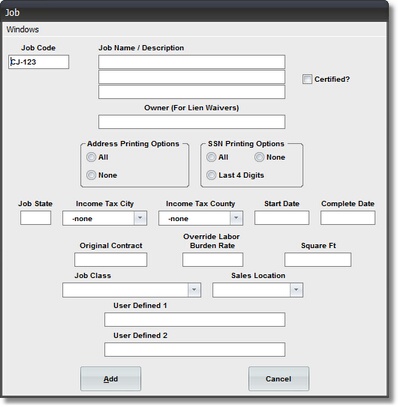The image size is (398, 407).
Task: Click the Complete Date field
Action: click(348, 218)
